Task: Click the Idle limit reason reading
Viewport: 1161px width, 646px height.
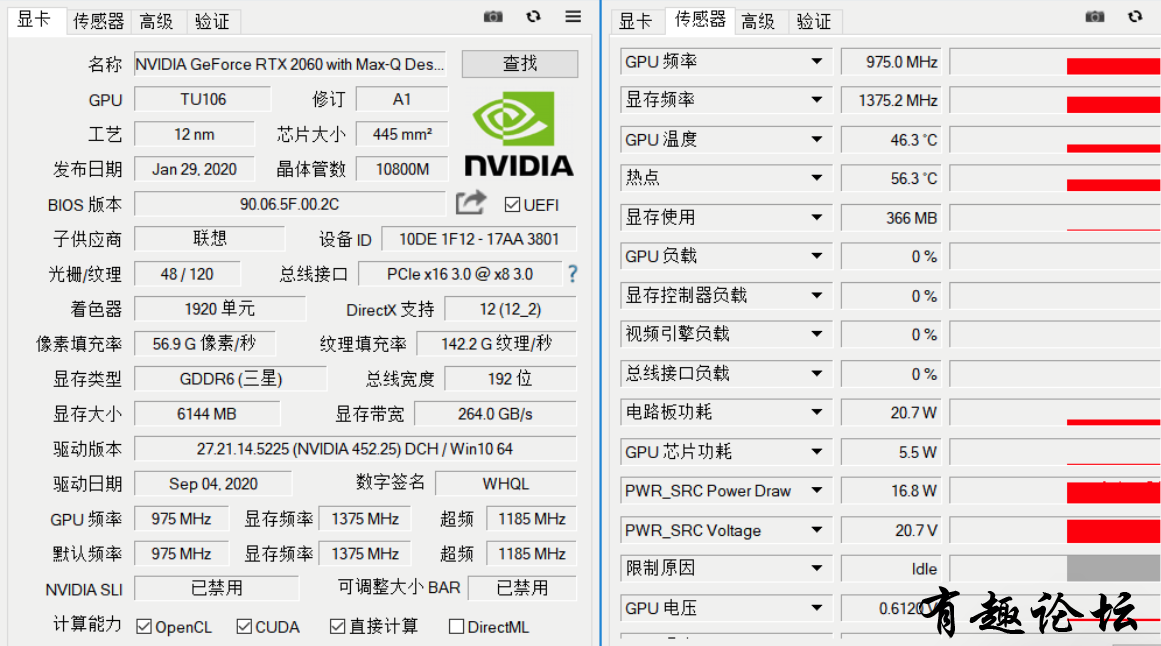Action: [890, 568]
